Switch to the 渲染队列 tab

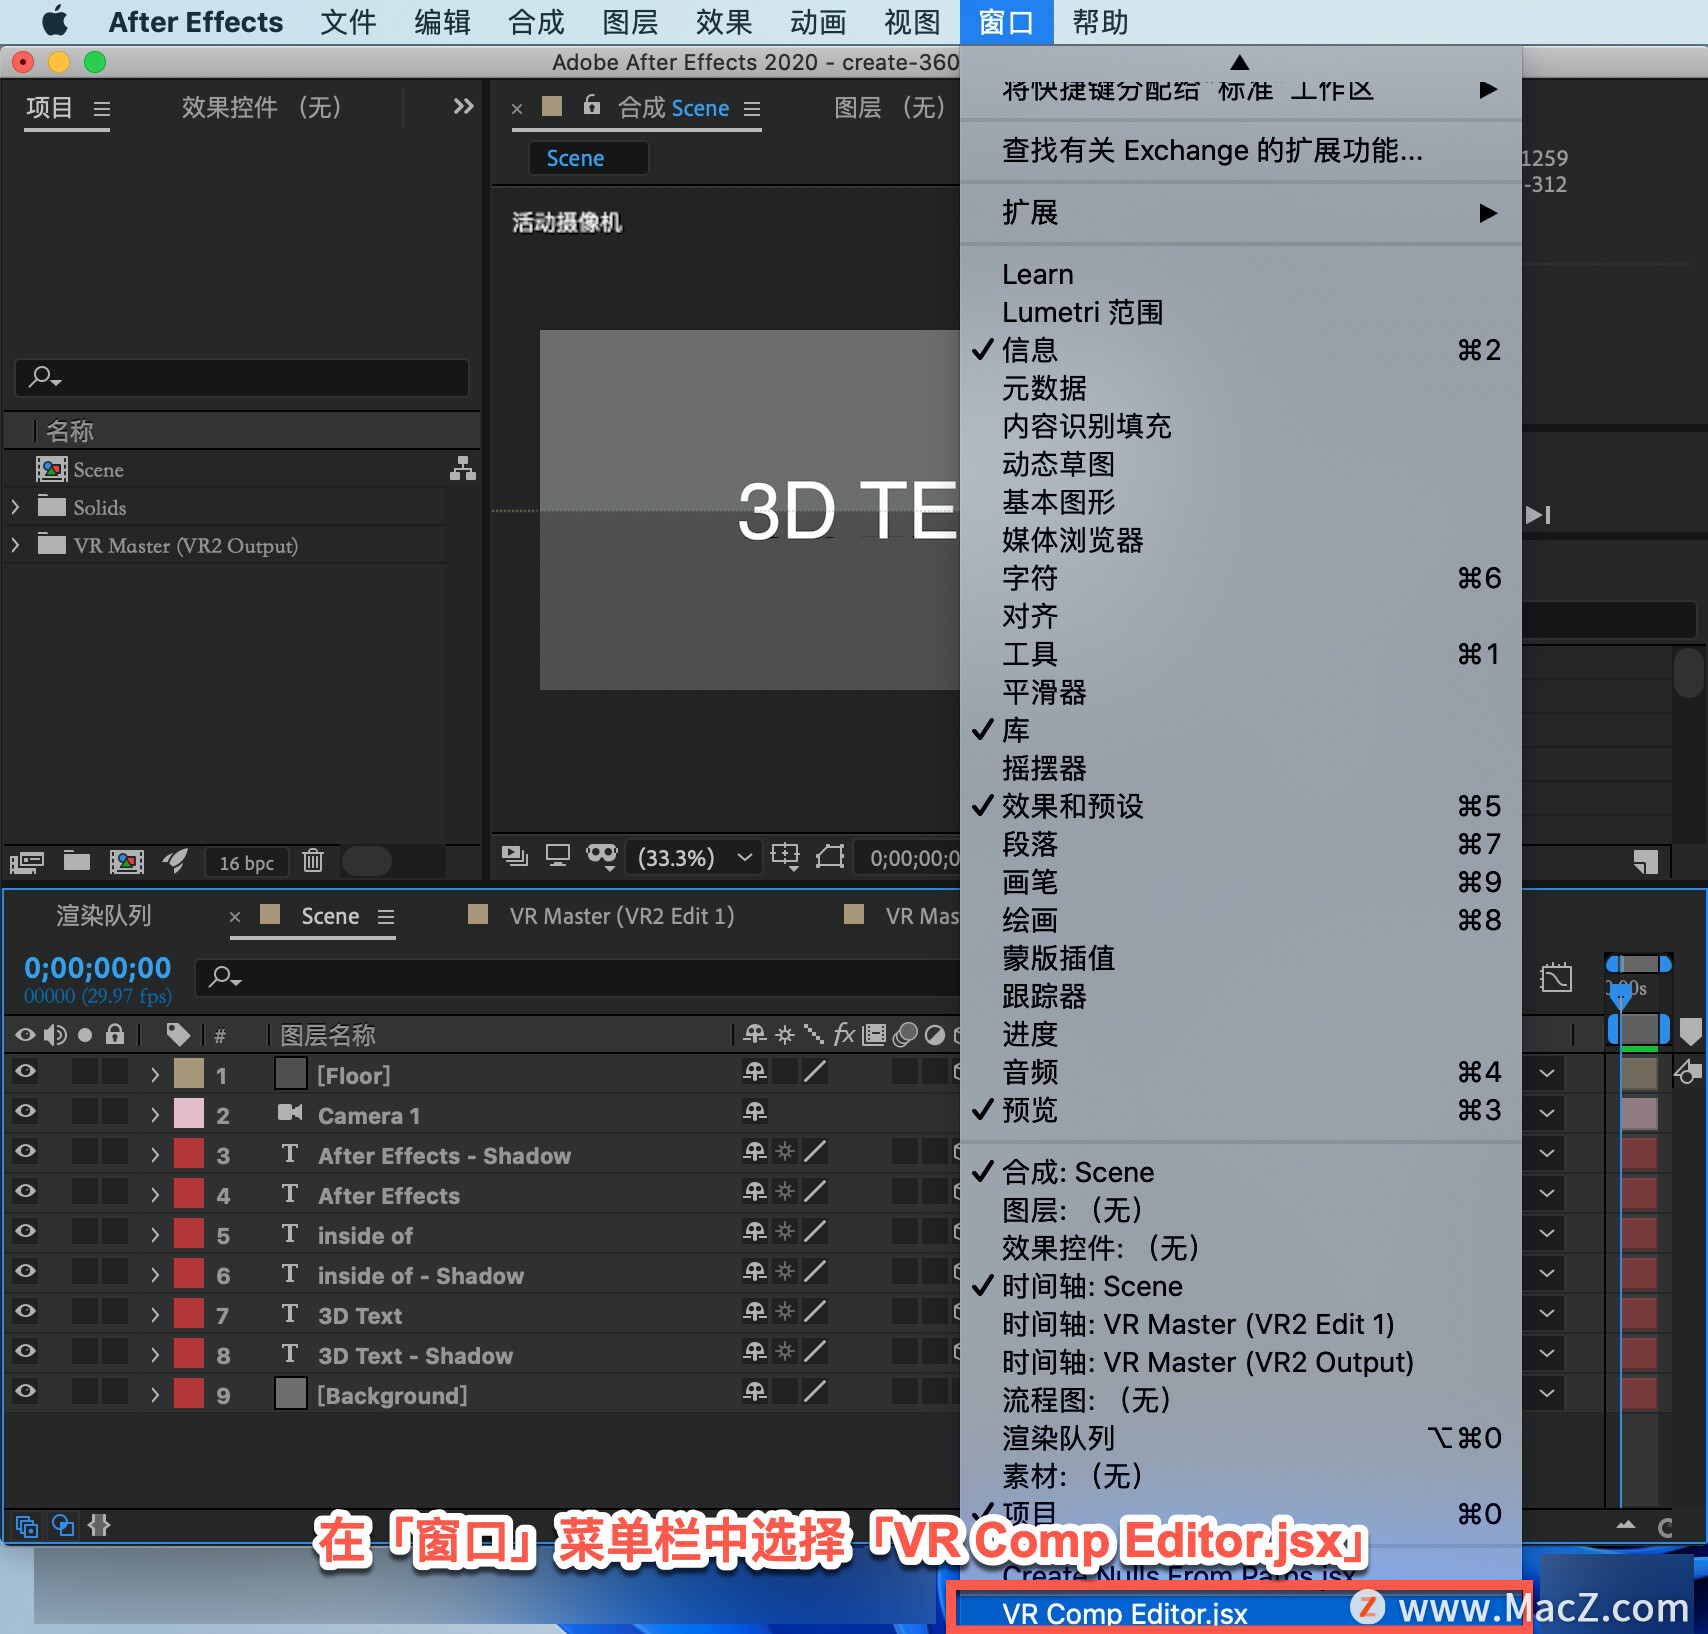click(x=104, y=915)
